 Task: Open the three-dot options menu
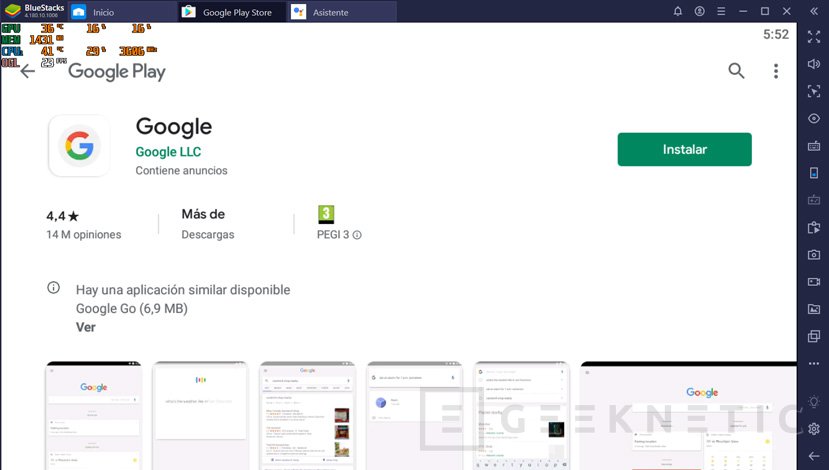[x=775, y=71]
